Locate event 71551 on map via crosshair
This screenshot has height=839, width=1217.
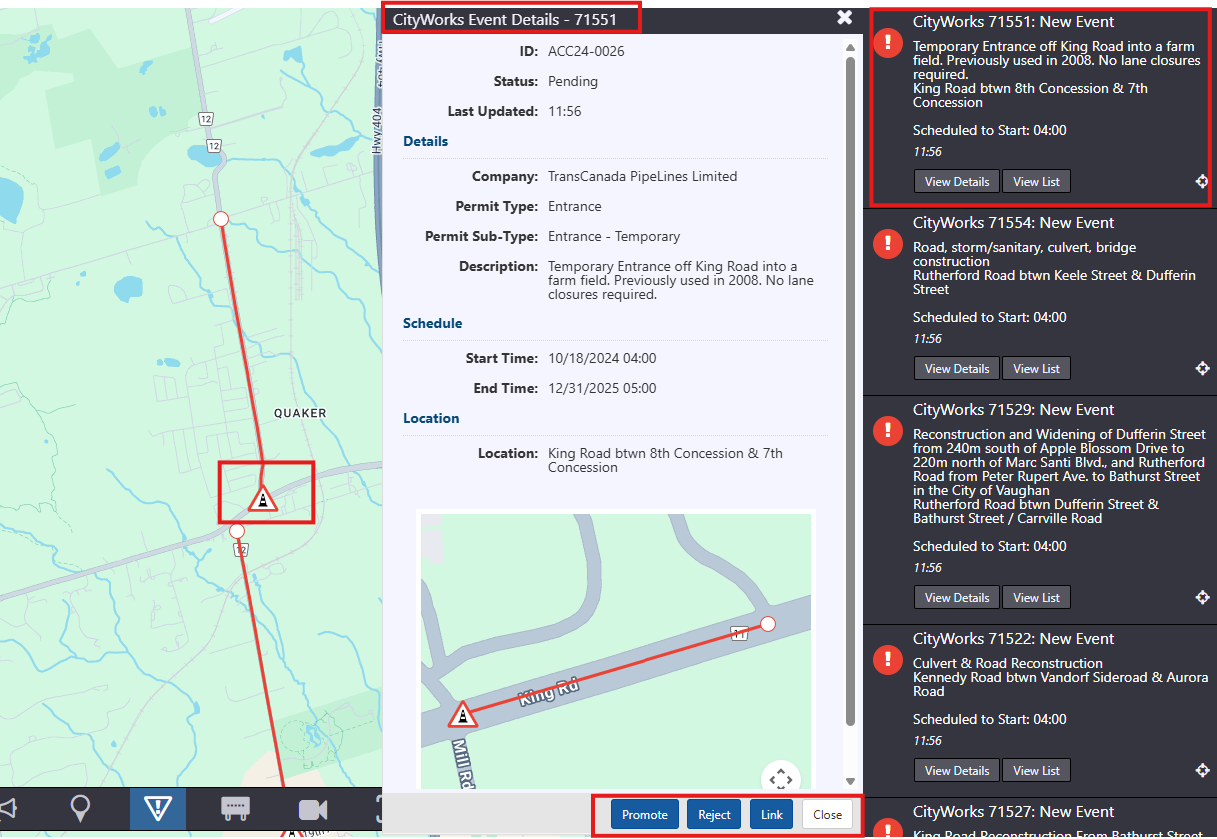coord(1202,181)
